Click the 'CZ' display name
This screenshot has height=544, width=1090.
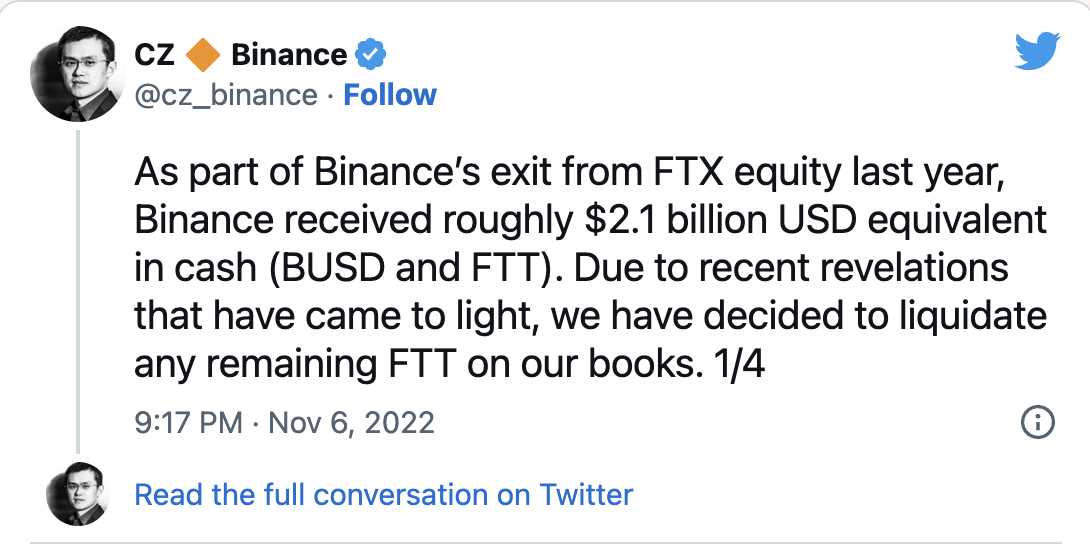(154, 55)
